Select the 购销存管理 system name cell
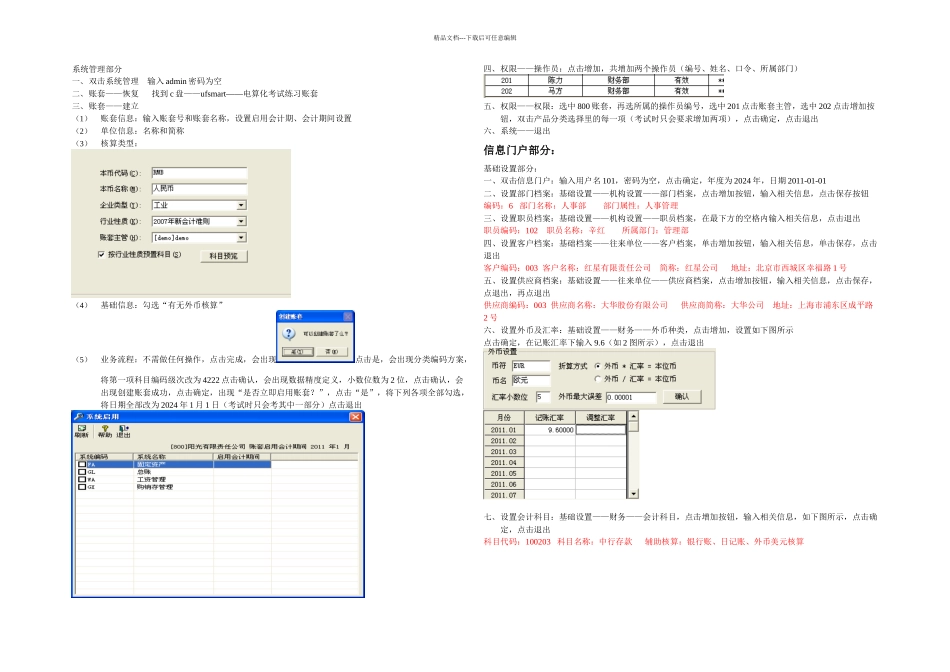Viewport: 950px width, 672px height. (x=173, y=487)
